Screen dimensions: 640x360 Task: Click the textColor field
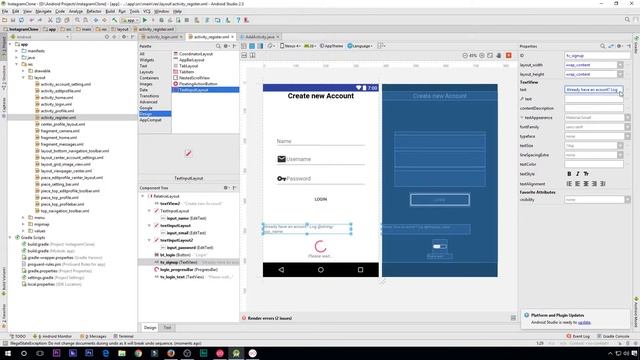(594, 164)
